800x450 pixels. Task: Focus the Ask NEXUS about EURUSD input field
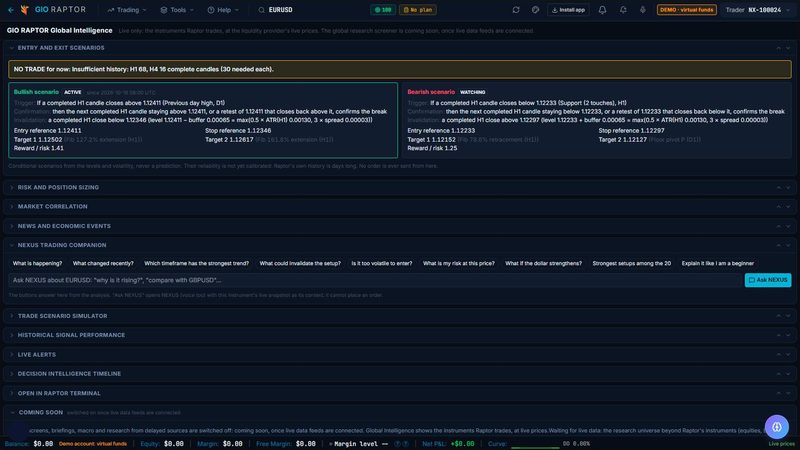point(375,280)
